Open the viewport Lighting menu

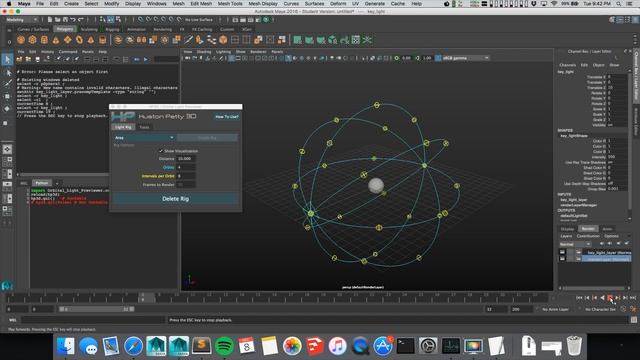(223, 52)
